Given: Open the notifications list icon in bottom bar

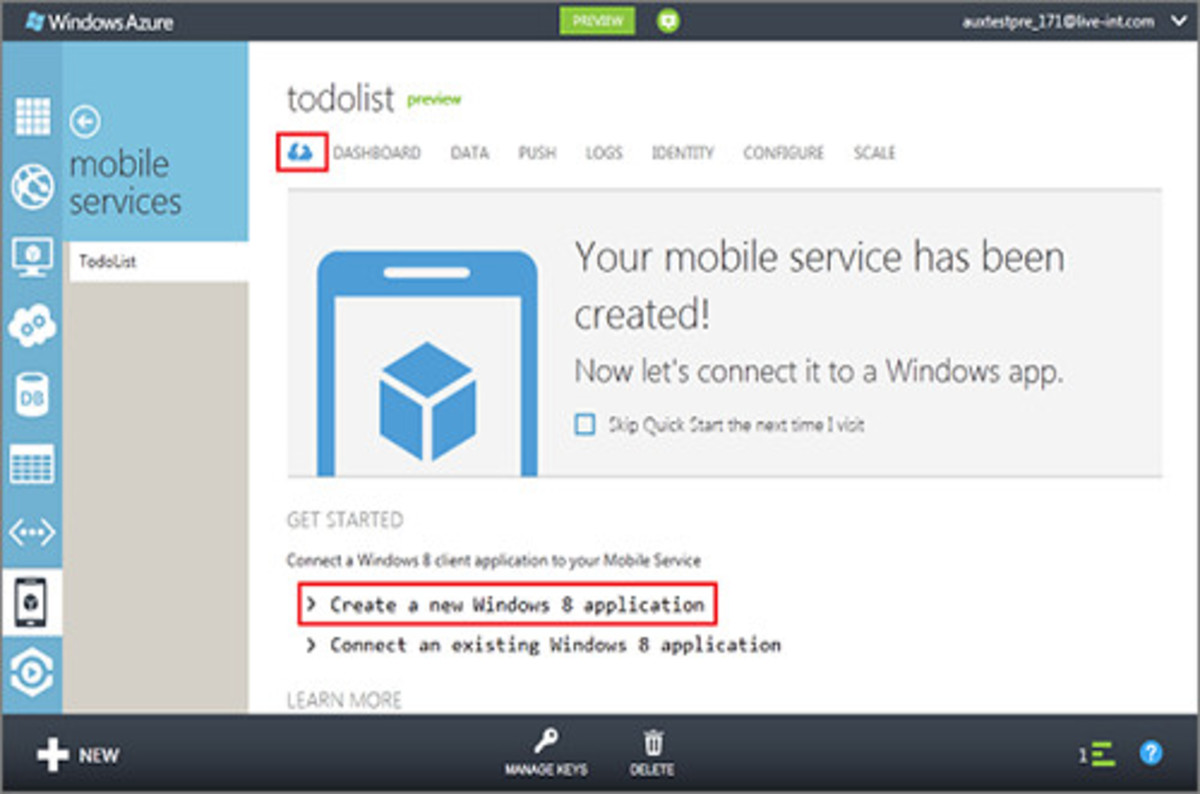Looking at the screenshot, I should 1102,755.
